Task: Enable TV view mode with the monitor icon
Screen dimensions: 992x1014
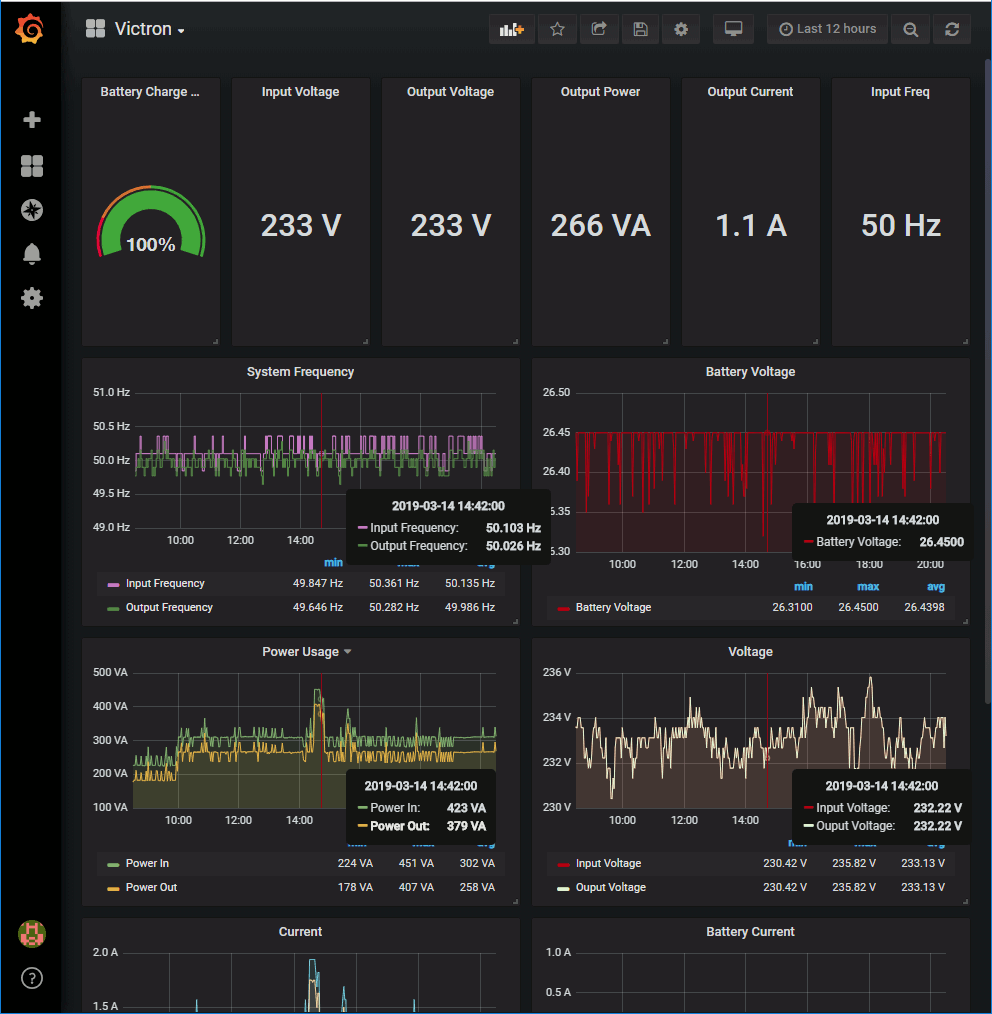Action: coord(733,28)
